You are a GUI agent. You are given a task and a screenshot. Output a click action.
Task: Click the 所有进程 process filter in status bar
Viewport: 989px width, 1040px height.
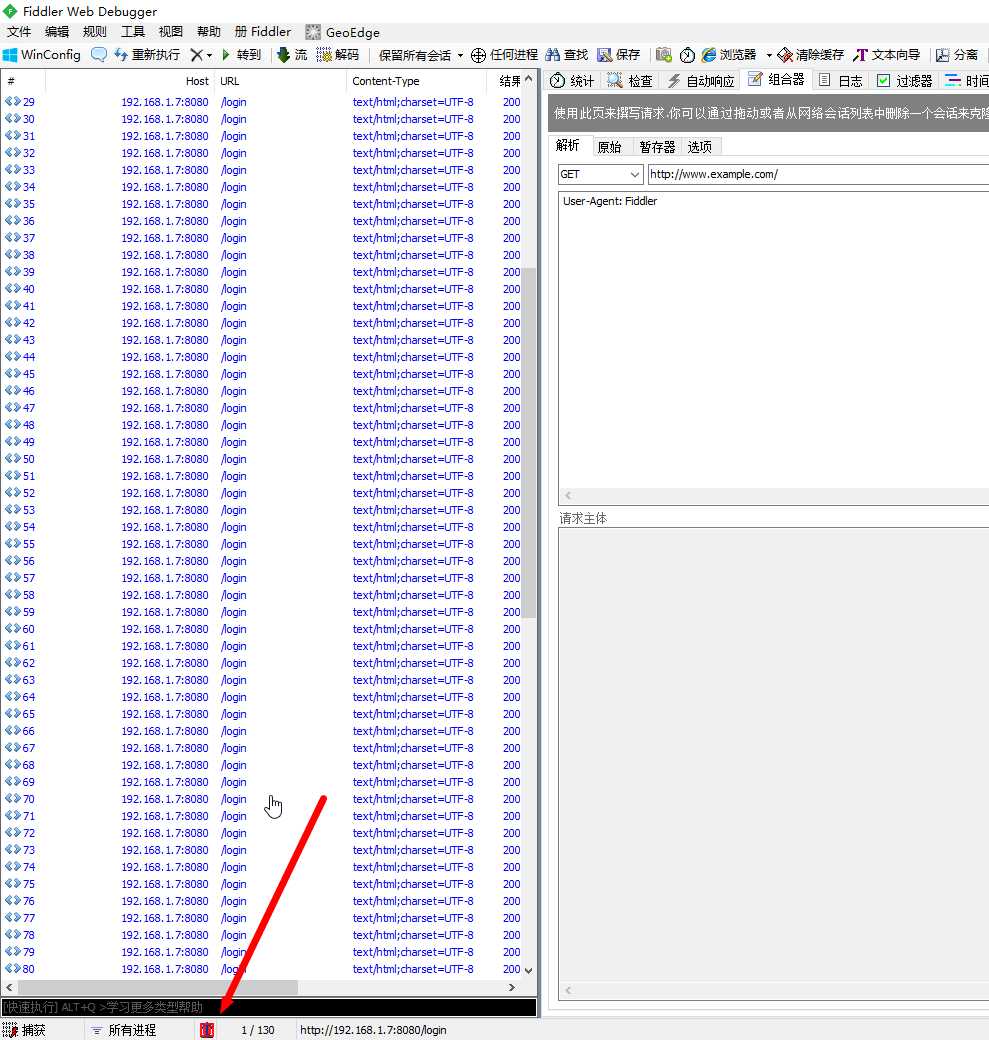pyautogui.click(x=123, y=1029)
